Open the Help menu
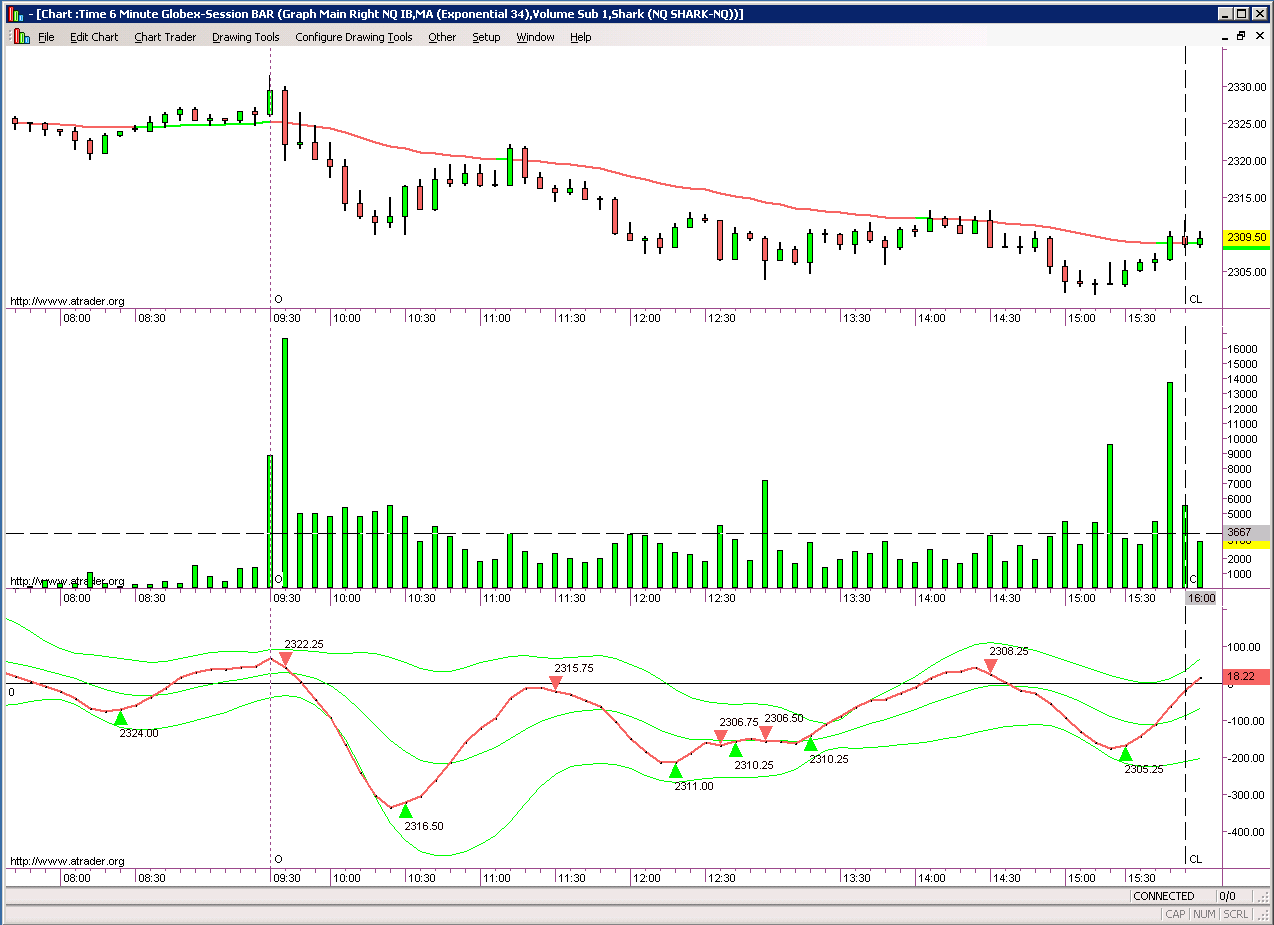Screen dimensions: 1274x925 tap(581, 37)
